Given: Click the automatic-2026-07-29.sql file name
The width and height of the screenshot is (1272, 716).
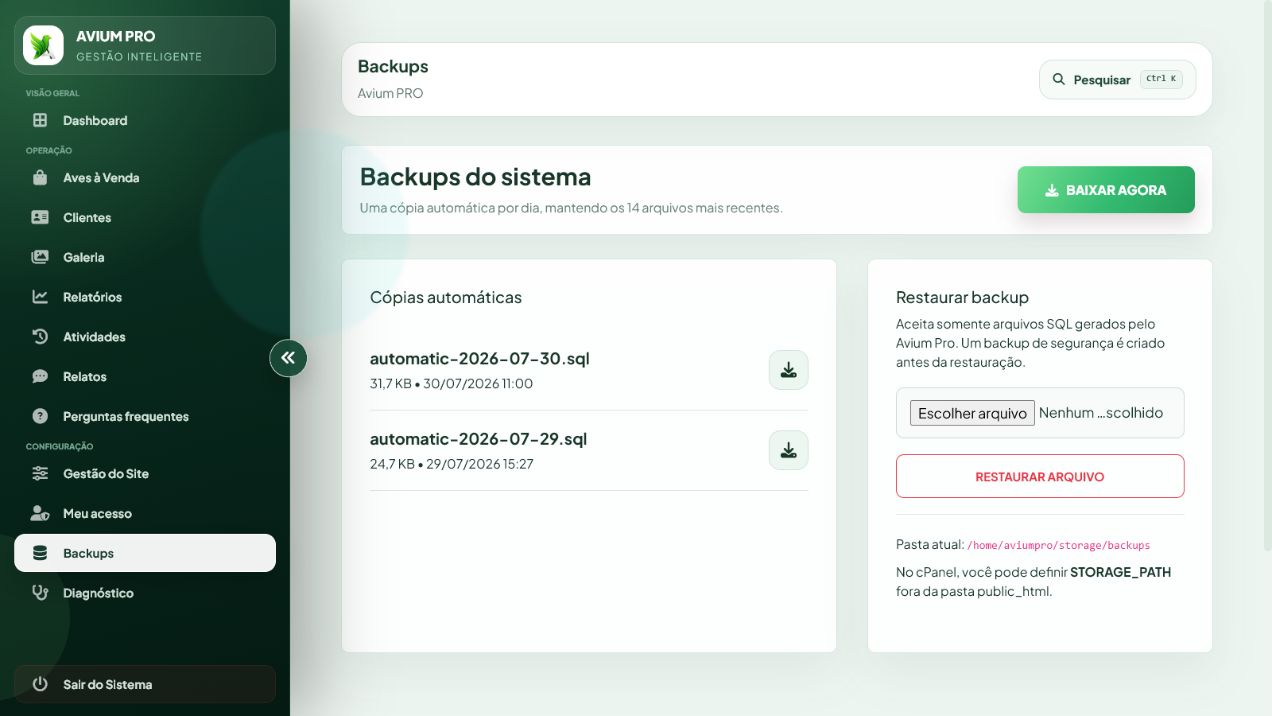Looking at the screenshot, I should [478, 438].
